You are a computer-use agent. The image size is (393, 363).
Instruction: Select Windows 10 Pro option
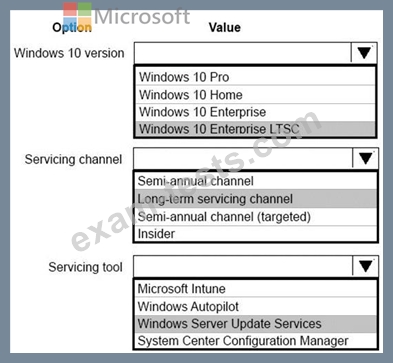255,77
